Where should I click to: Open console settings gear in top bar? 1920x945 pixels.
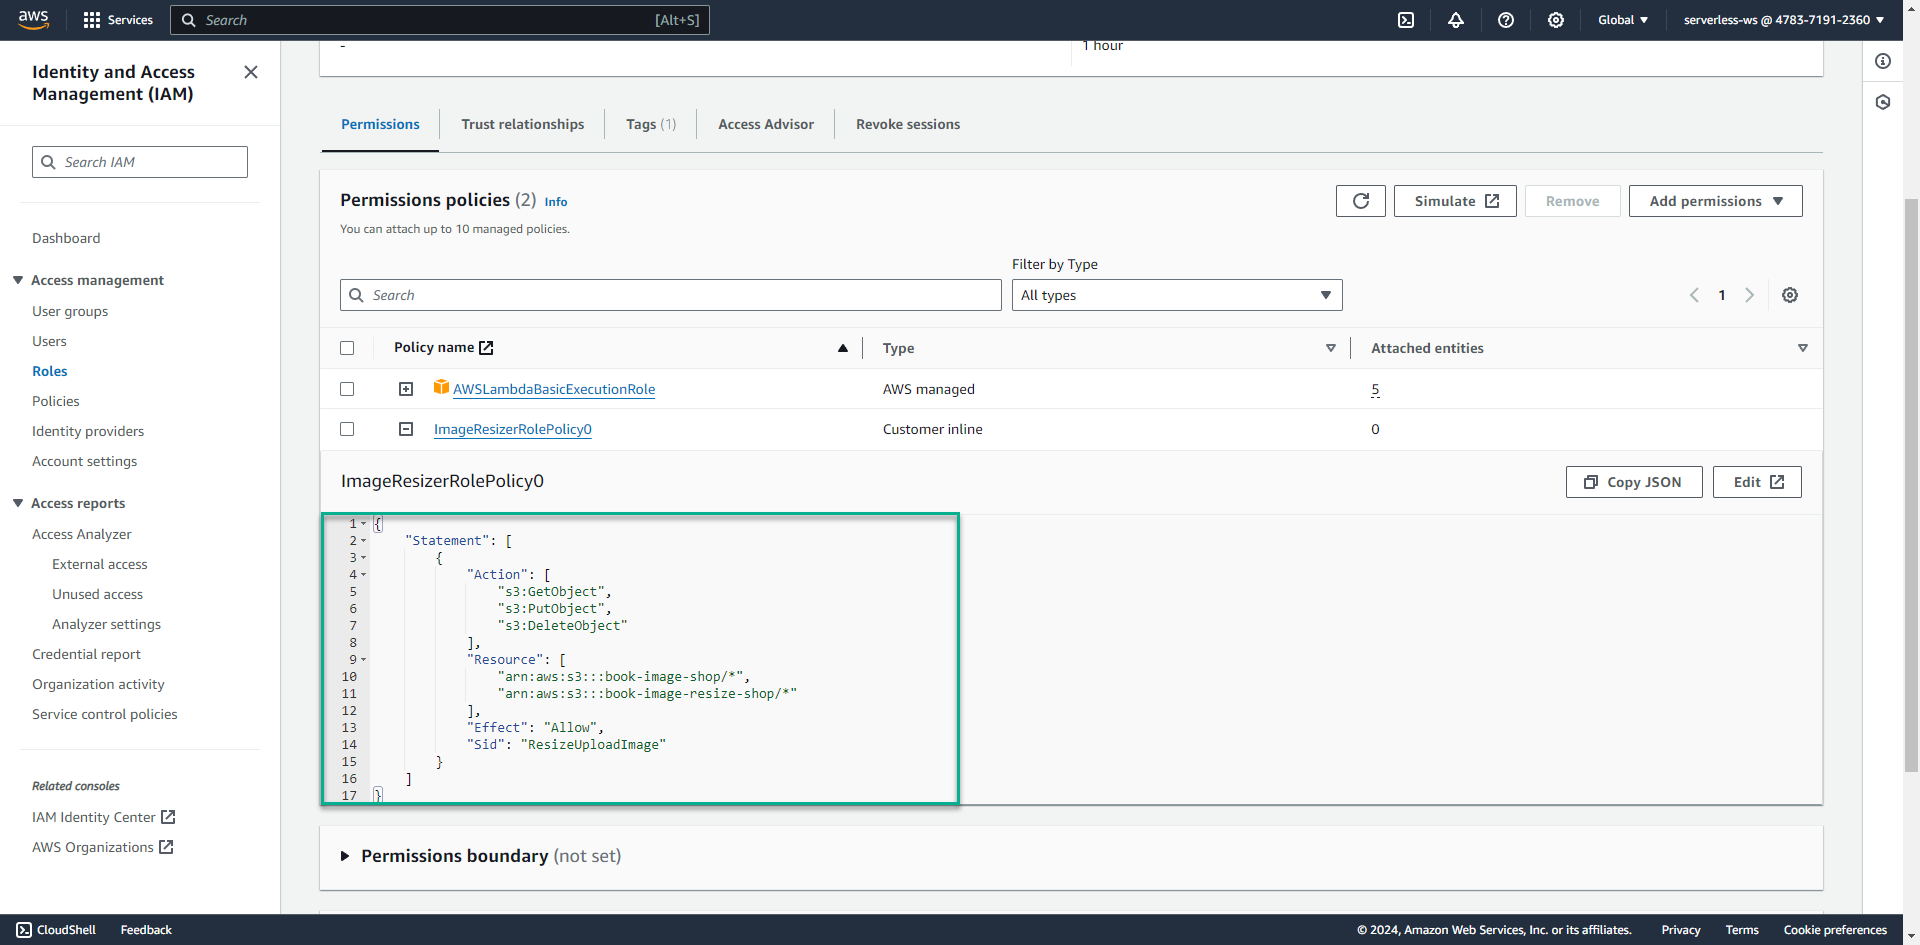(x=1556, y=20)
